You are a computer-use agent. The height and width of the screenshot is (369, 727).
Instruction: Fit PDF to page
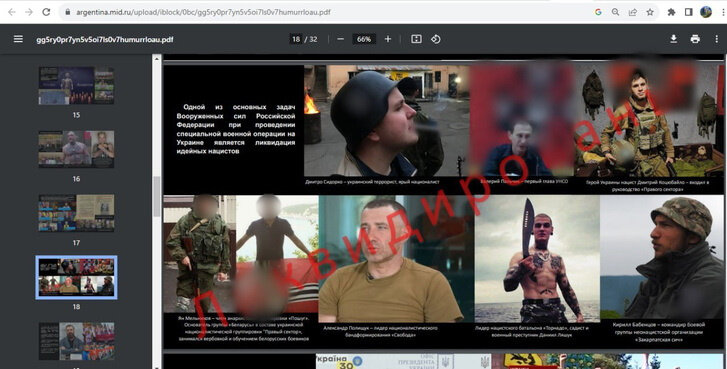(416, 39)
